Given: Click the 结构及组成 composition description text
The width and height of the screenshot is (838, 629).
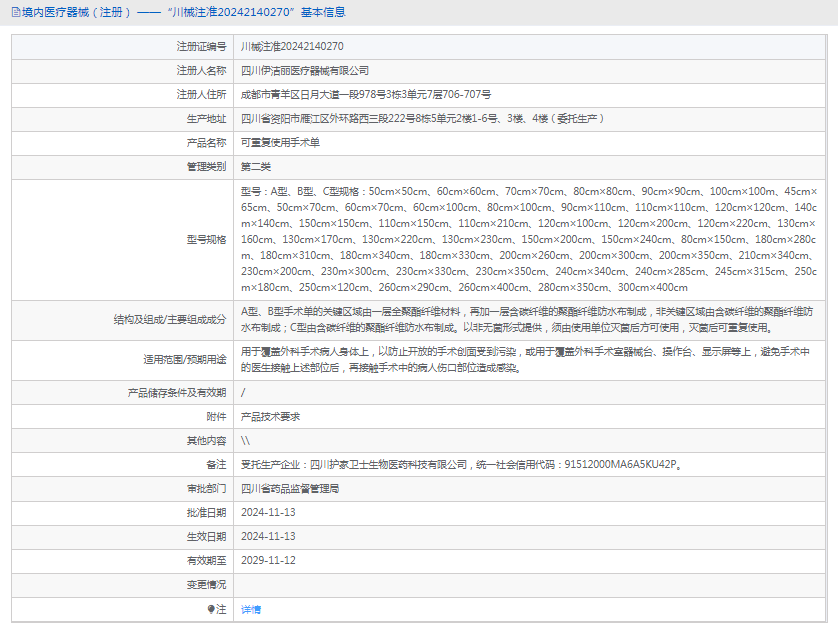Looking at the screenshot, I should (x=527, y=320).
